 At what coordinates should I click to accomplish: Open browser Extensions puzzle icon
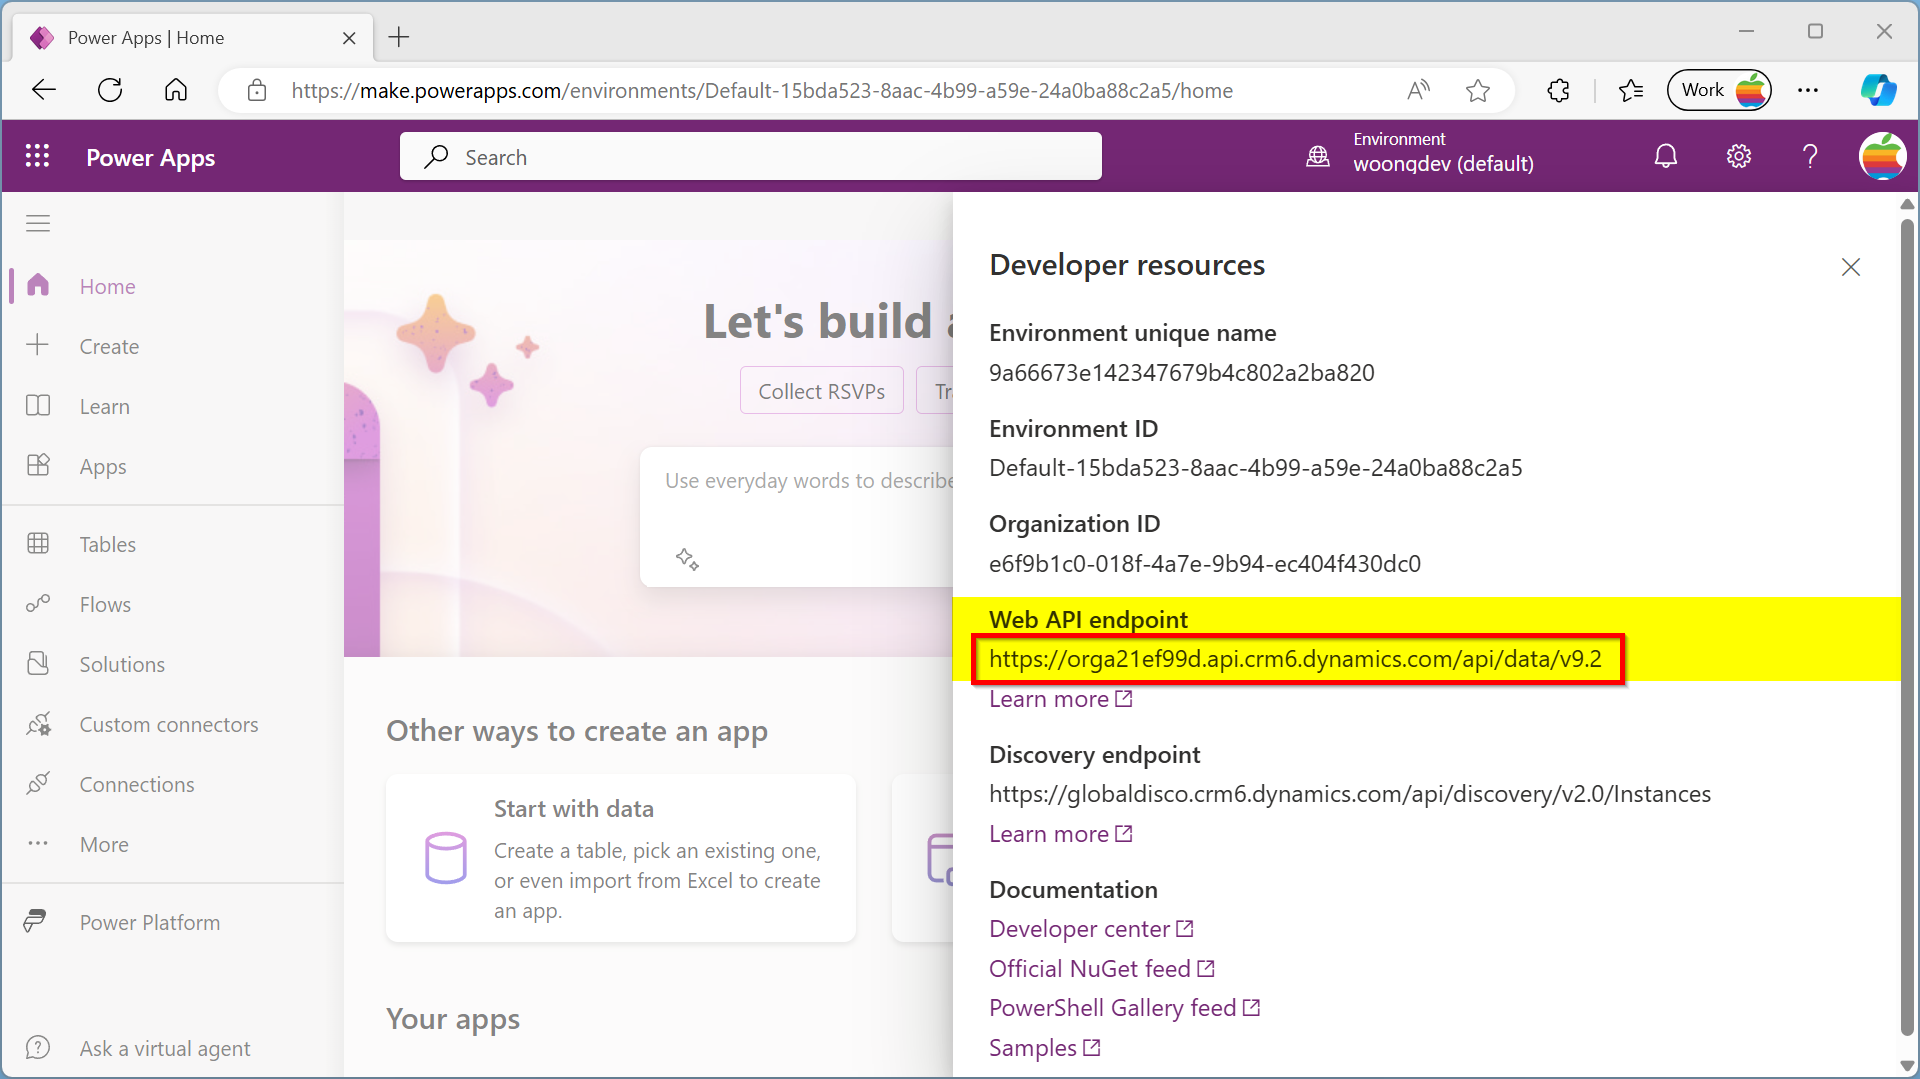[1559, 91]
